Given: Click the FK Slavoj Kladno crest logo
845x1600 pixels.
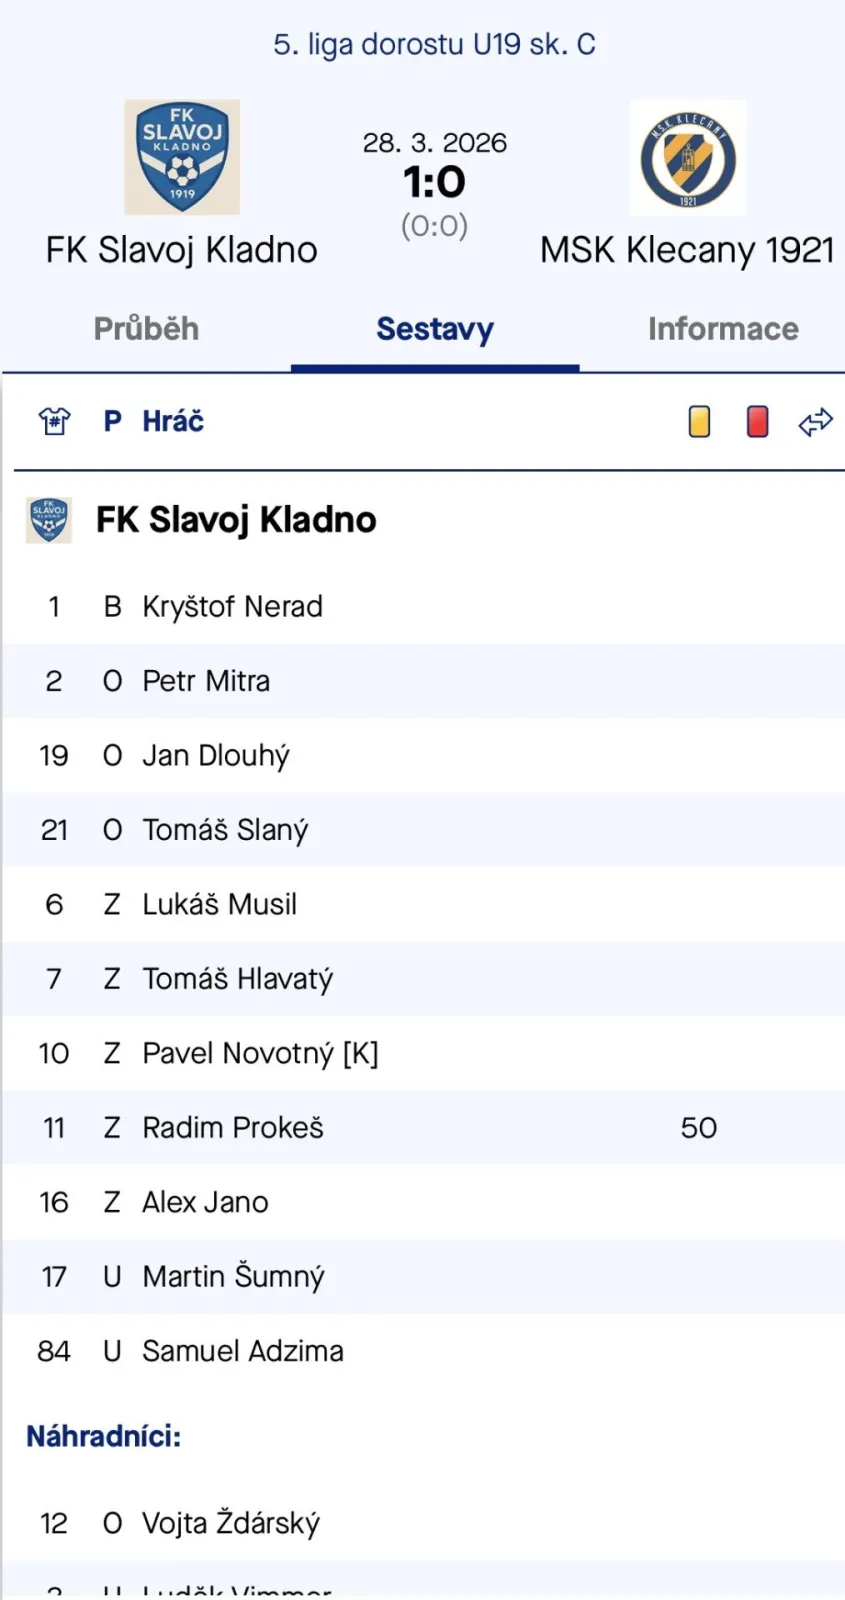Looking at the screenshot, I should pyautogui.click(x=182, y=157).
